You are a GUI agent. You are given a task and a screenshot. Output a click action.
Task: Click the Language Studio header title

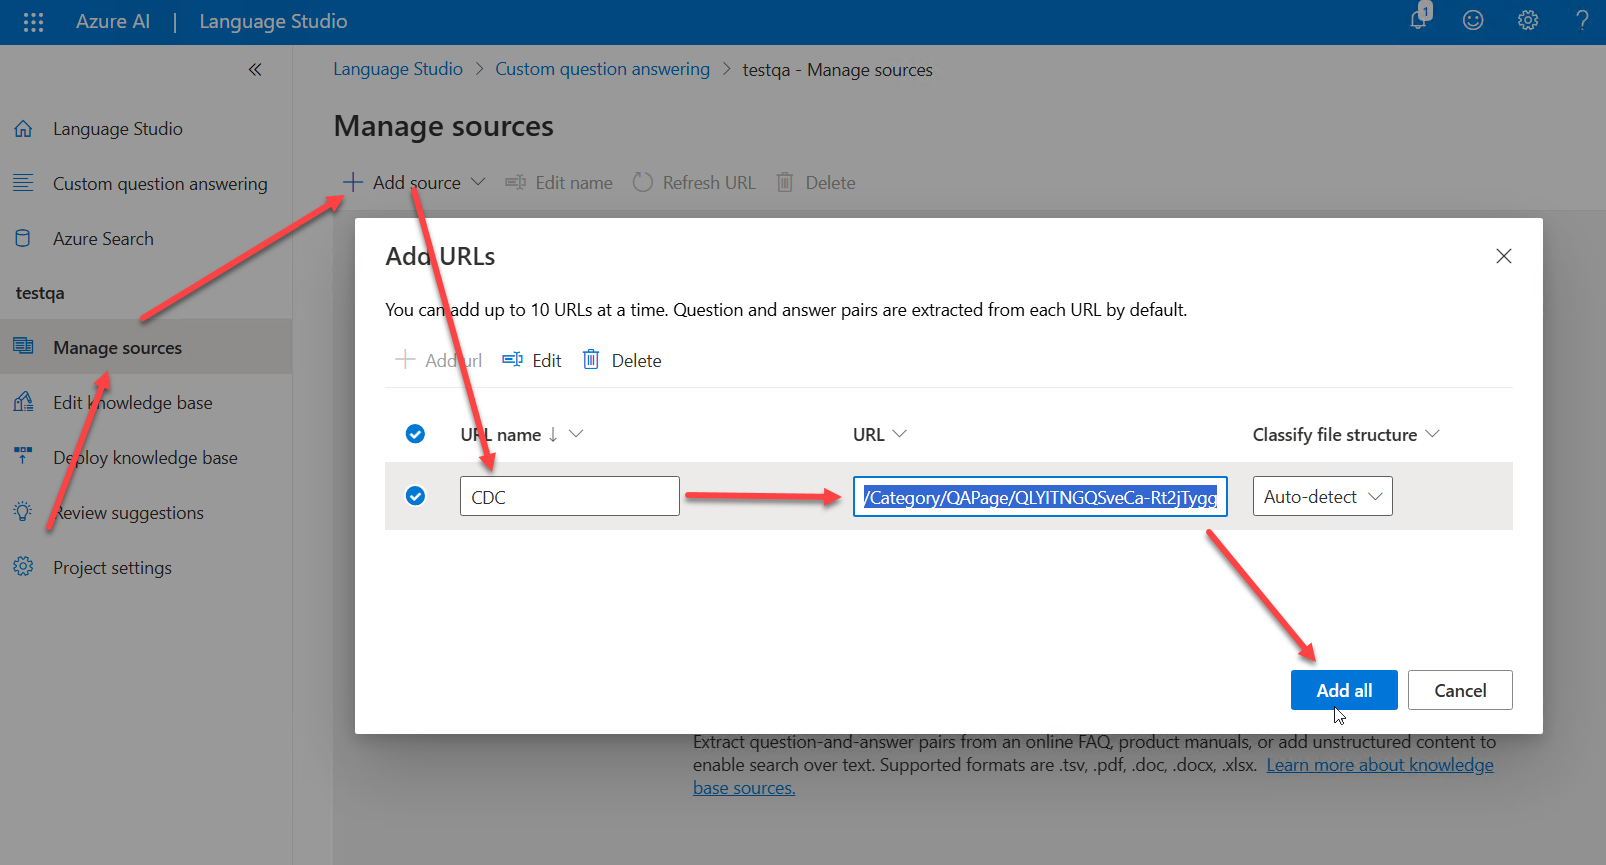pos(273,21)
